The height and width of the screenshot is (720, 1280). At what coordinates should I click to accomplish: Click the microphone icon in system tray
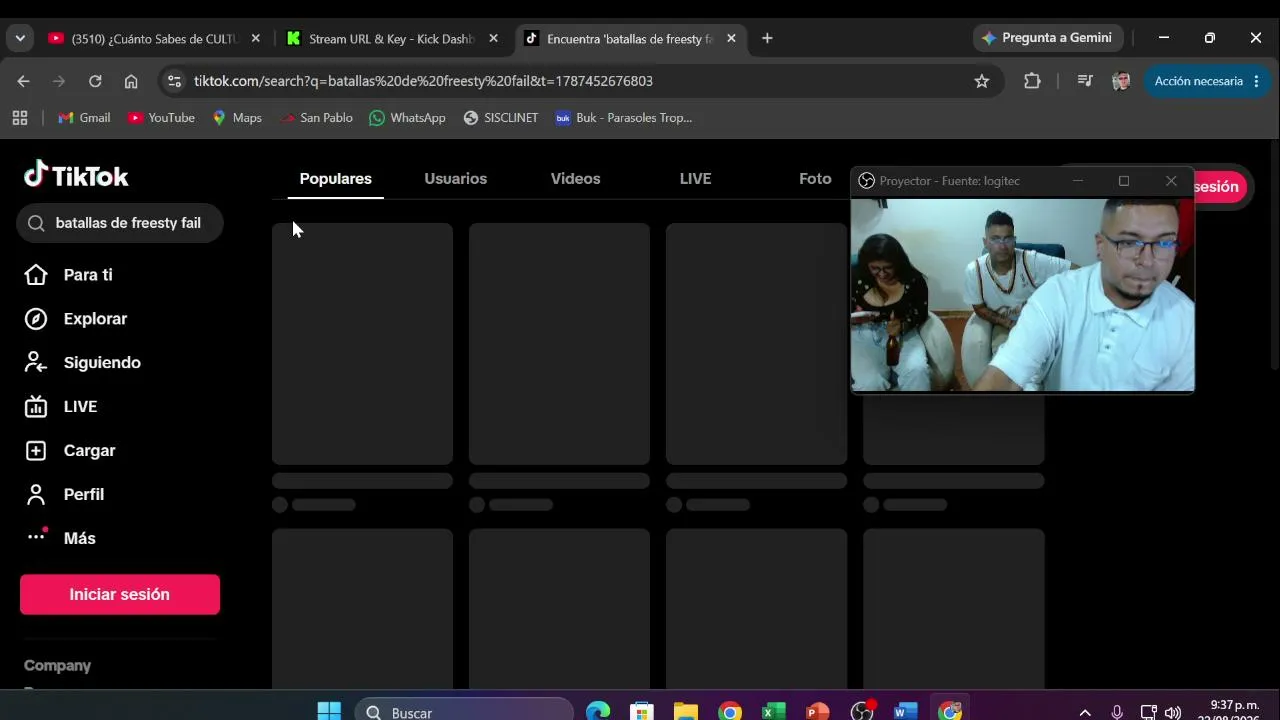pos(1117,713)
